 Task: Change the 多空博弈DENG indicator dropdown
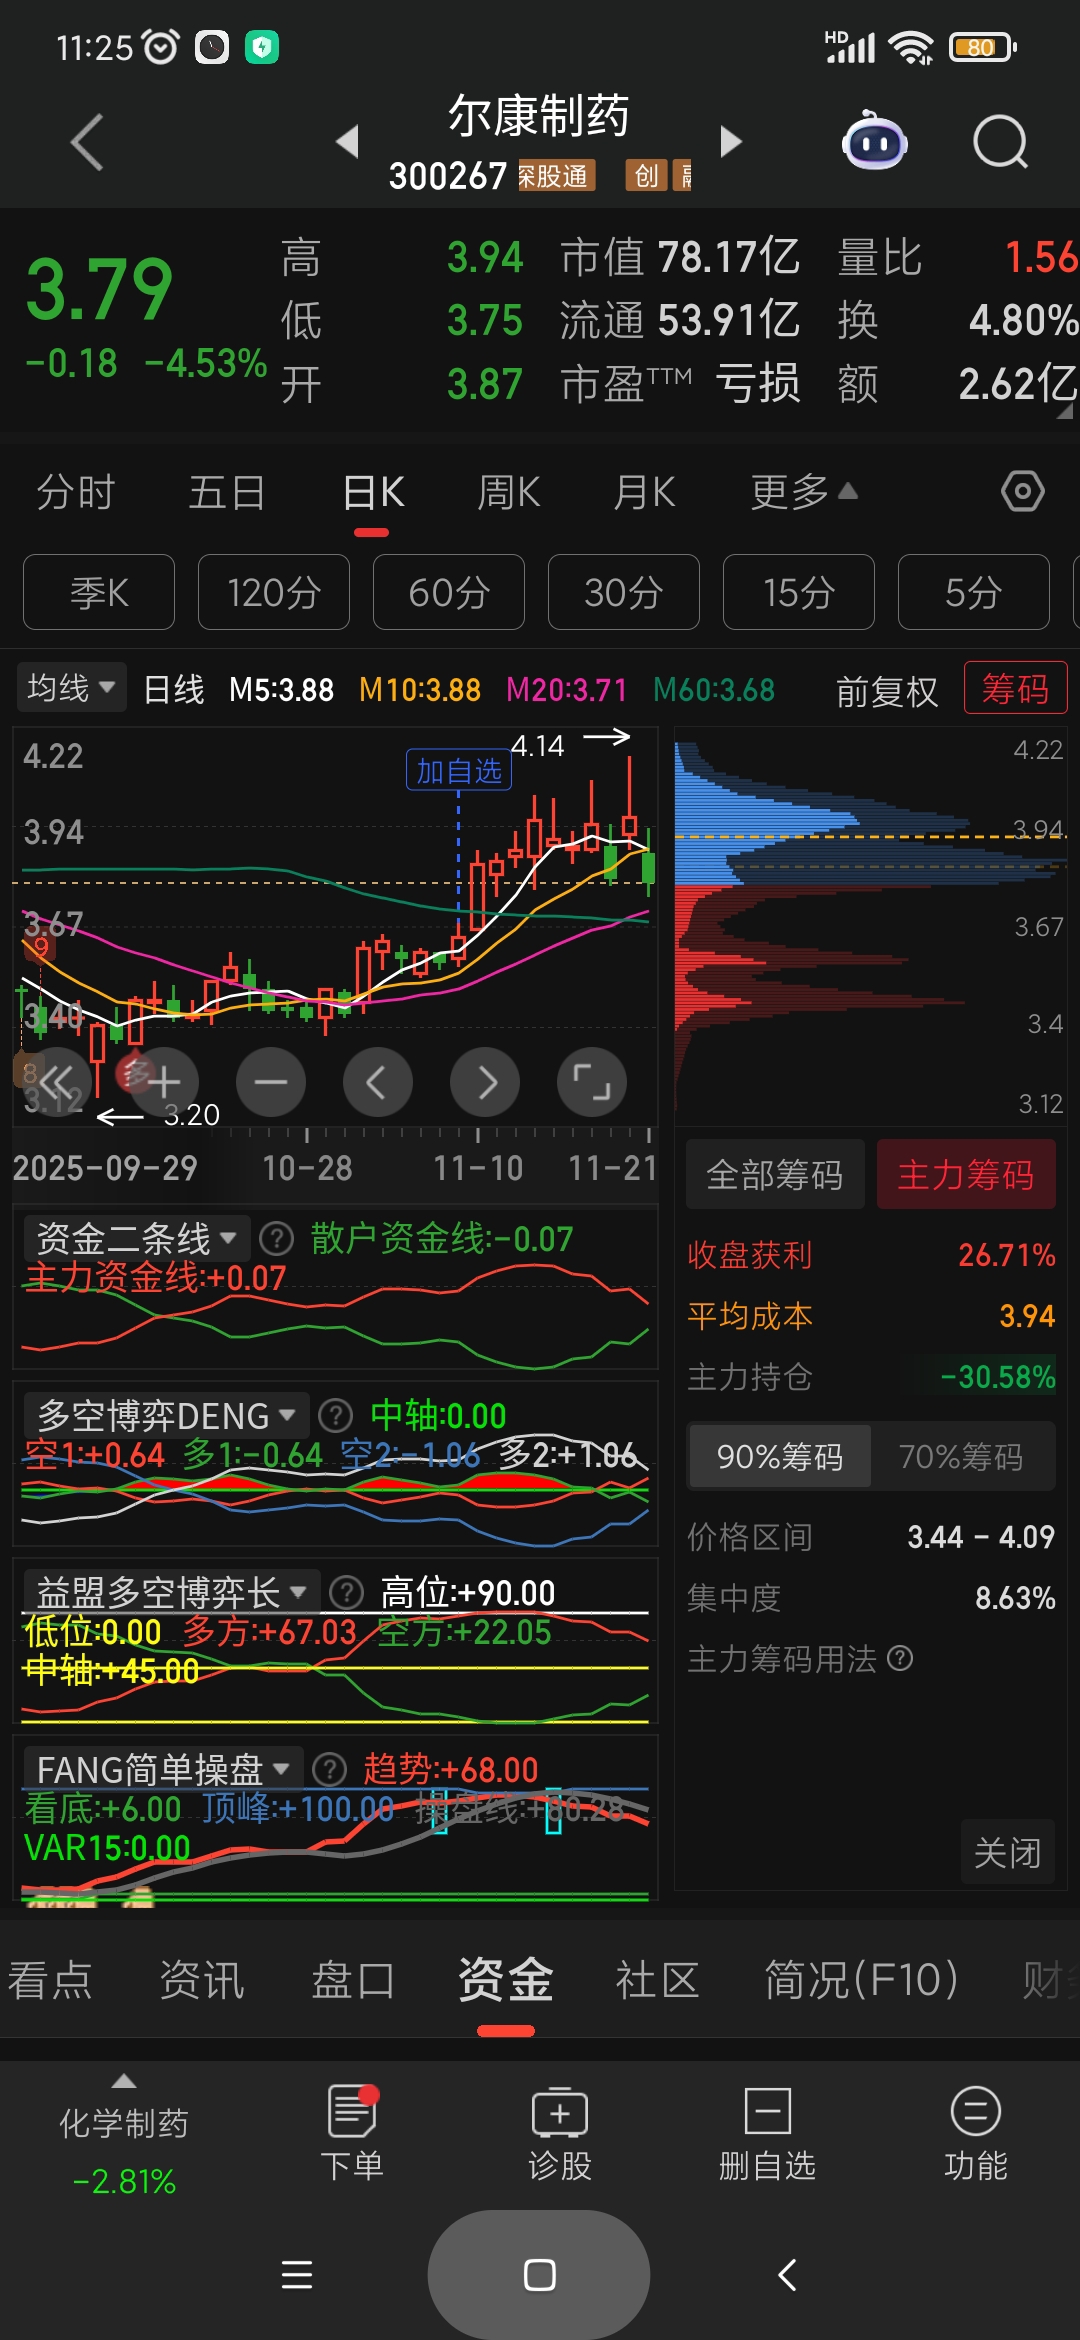coord(166,1416)
